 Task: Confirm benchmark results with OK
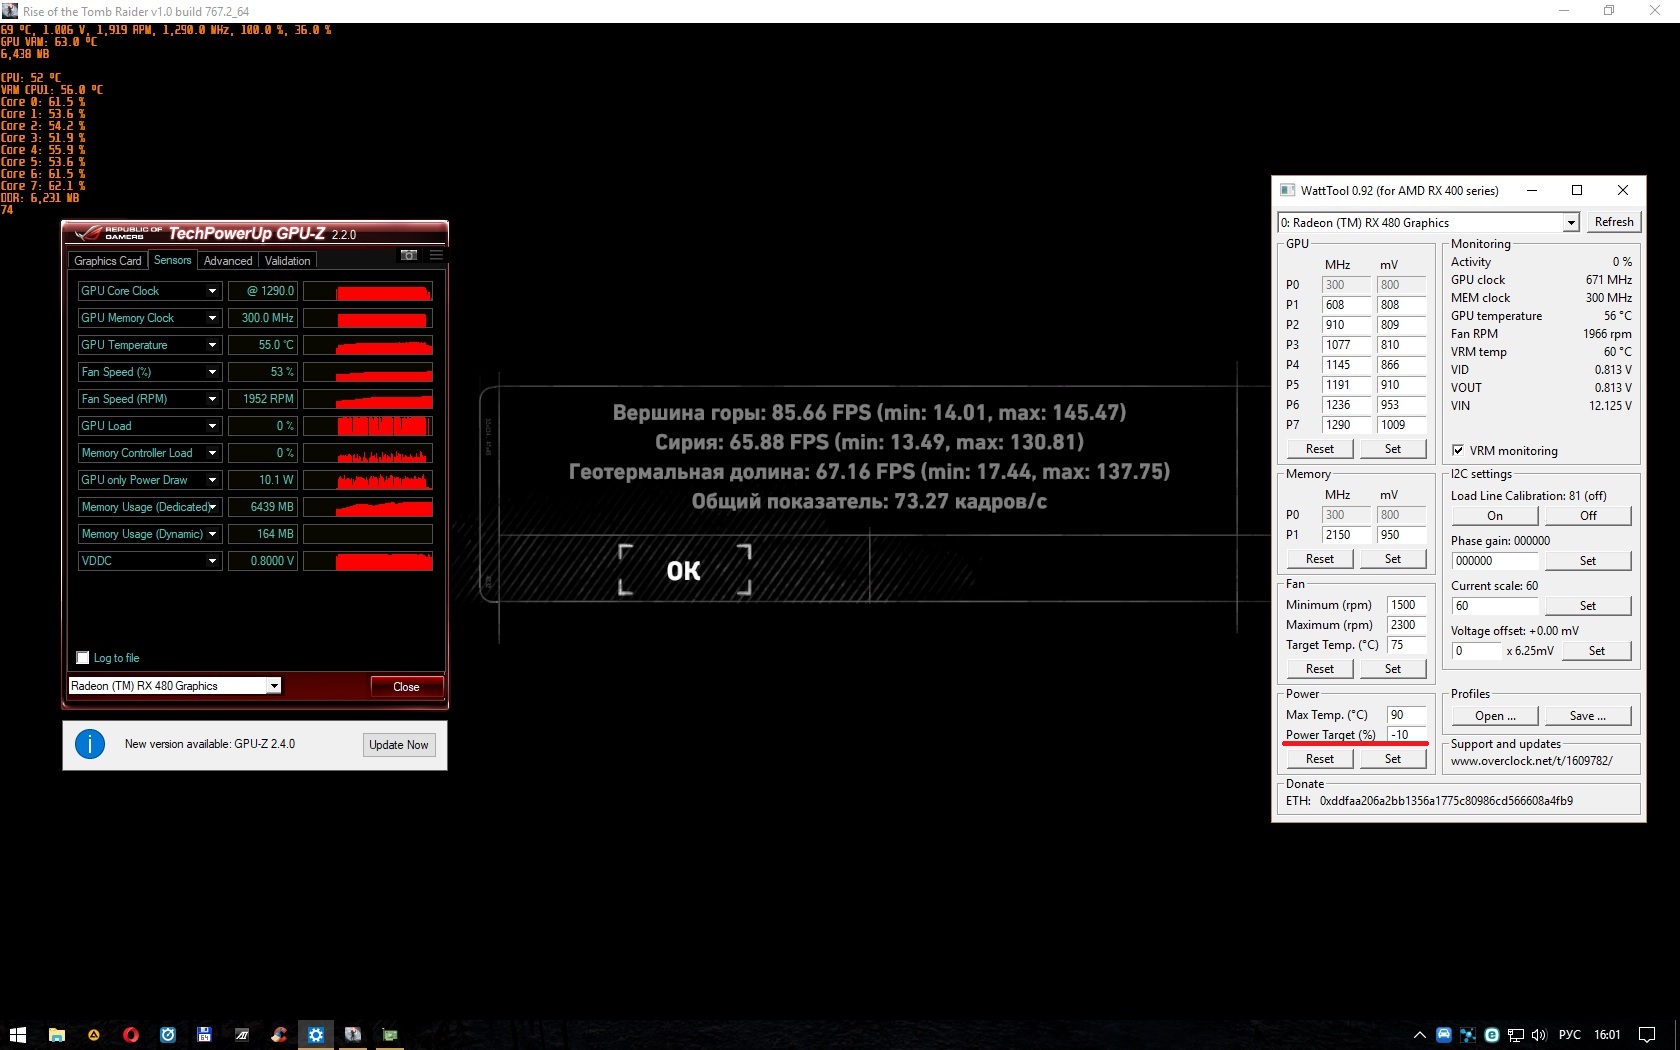(x=684, y=570)
